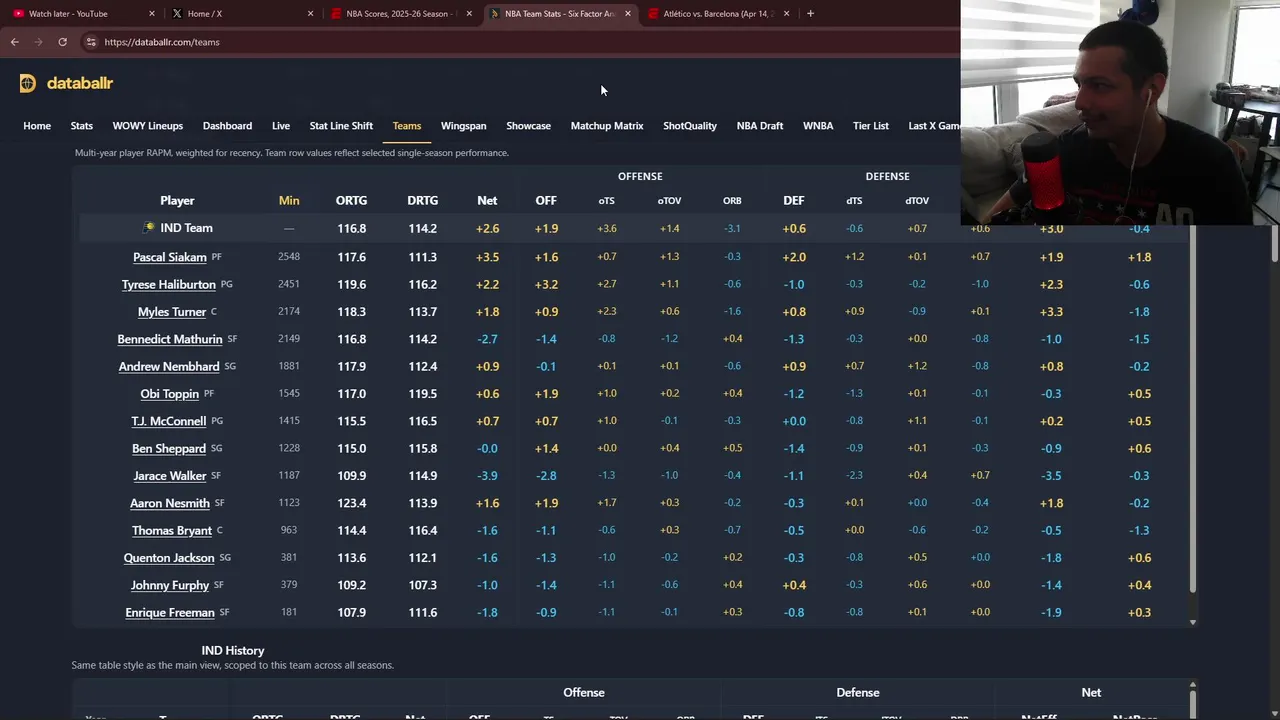Go back with browser back arrow
Screen dimensions: 1280x720
click(14, 42)
